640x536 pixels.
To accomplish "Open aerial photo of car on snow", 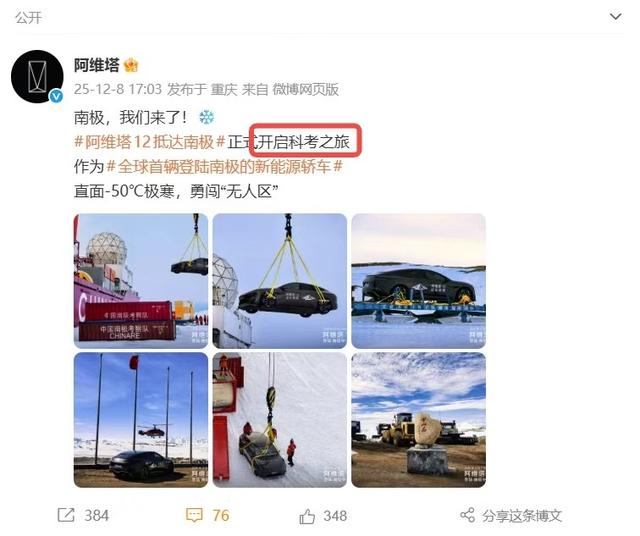I will (280, 420).
